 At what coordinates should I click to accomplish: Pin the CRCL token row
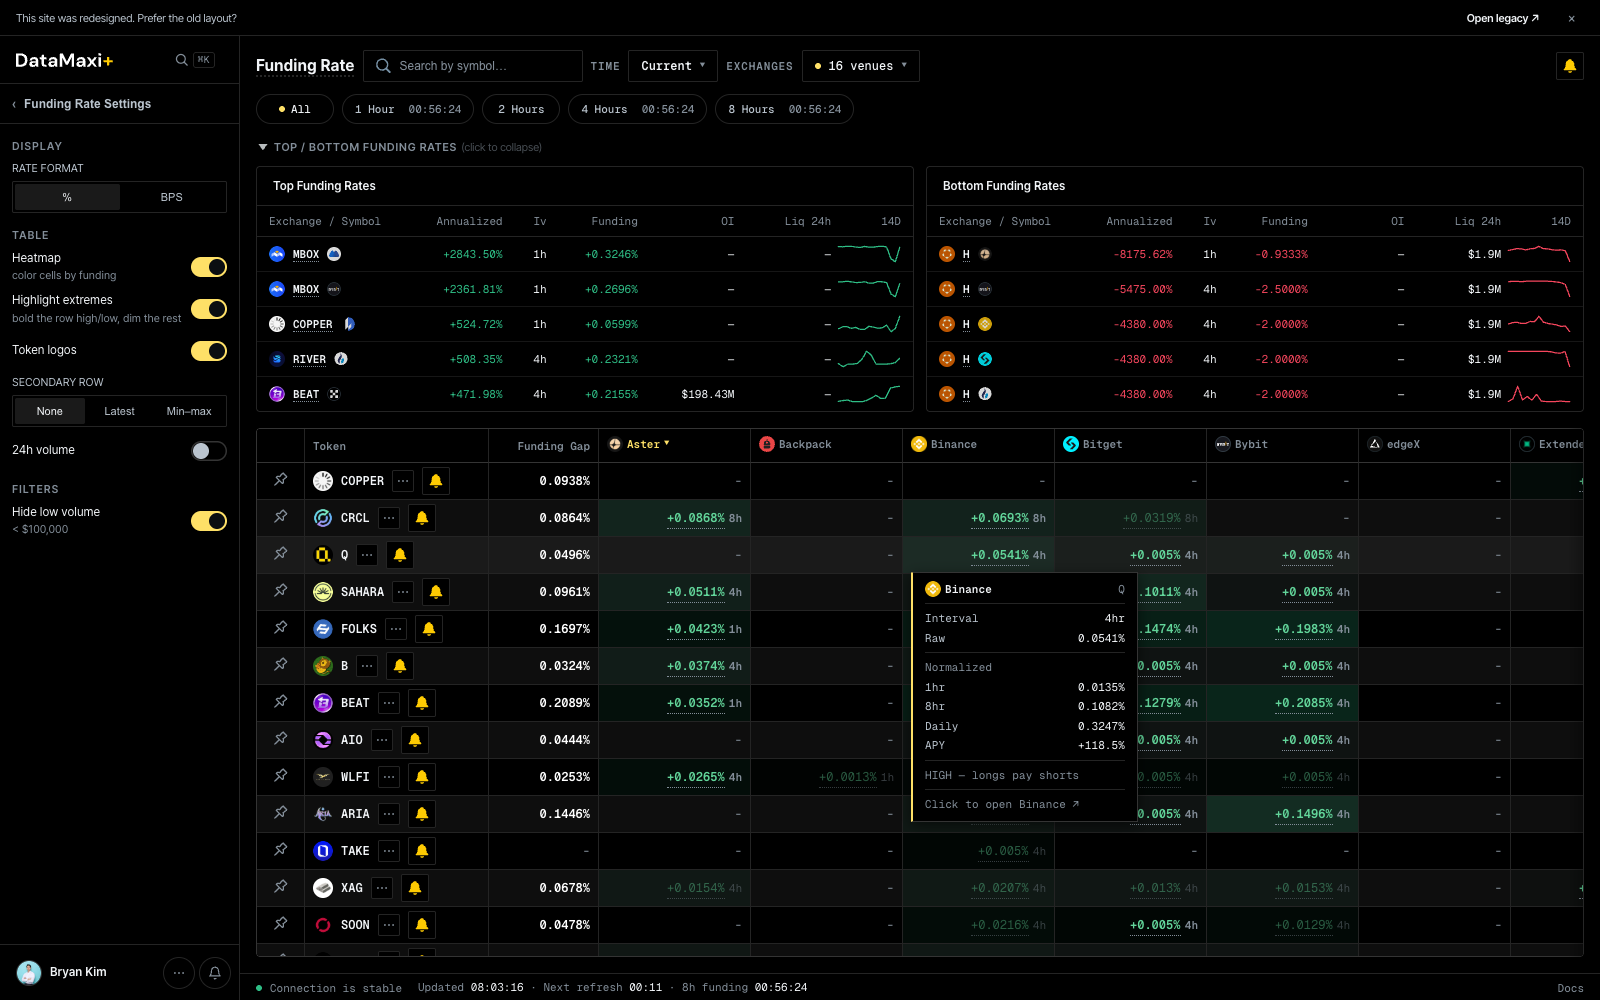[281, 517]
